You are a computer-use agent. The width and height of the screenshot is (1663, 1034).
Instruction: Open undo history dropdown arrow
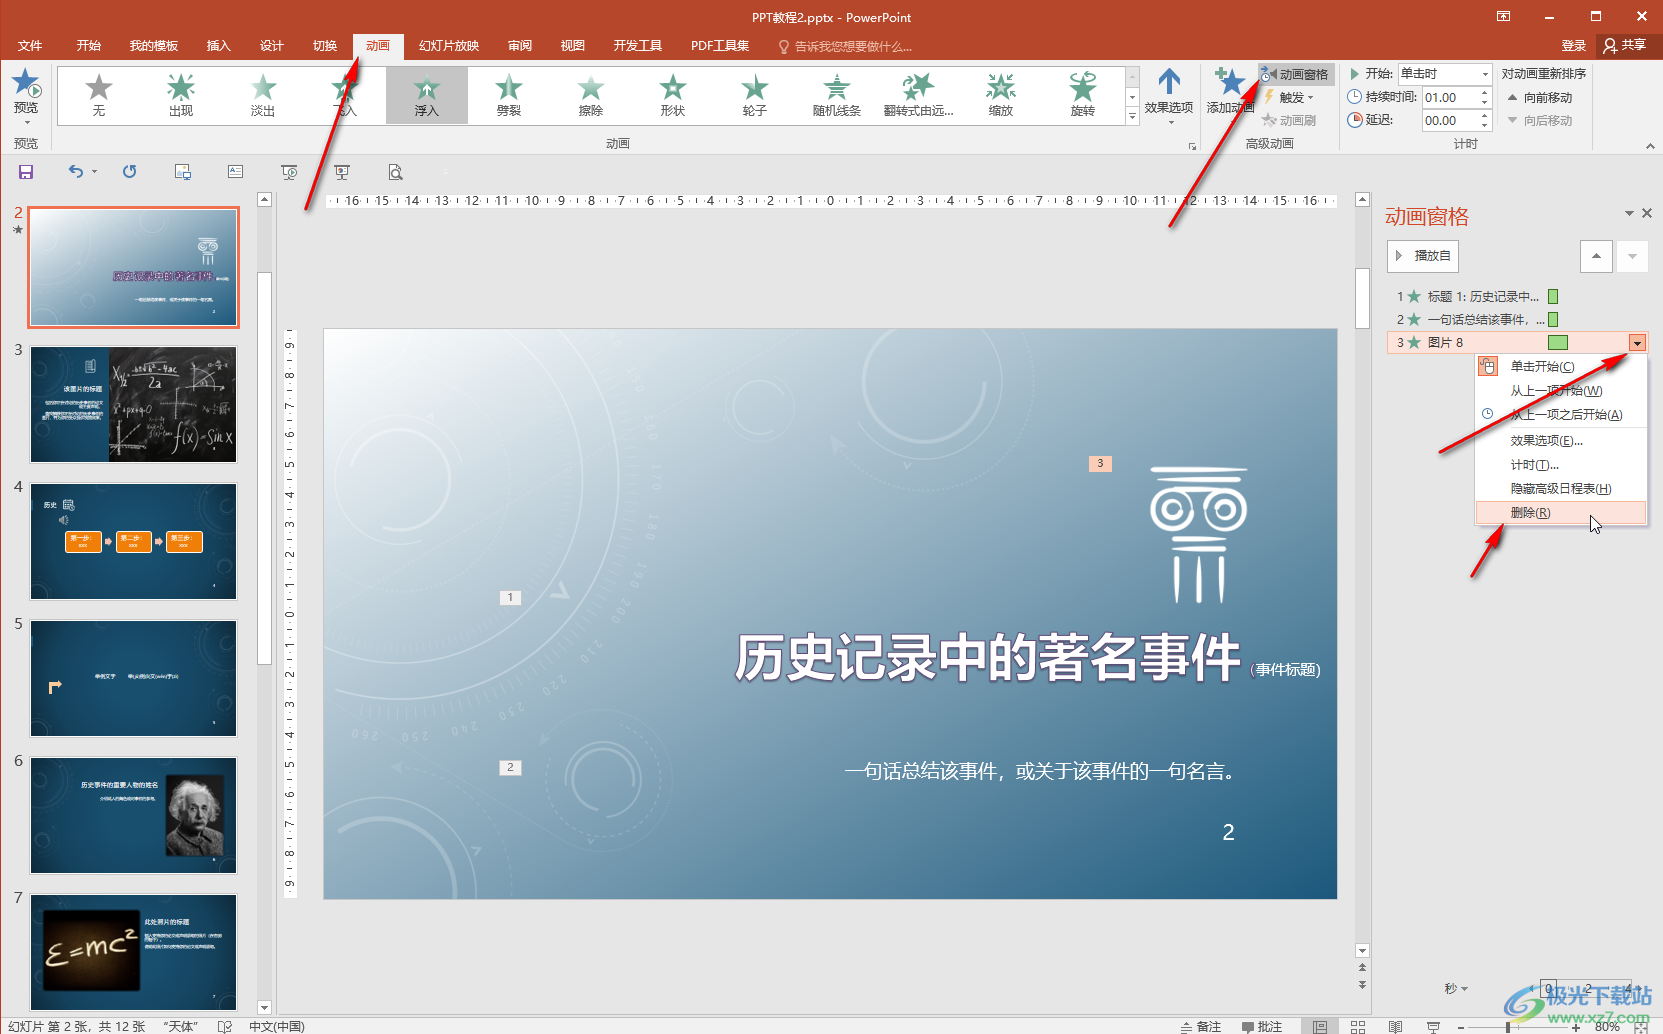click(x=95, y=172)
